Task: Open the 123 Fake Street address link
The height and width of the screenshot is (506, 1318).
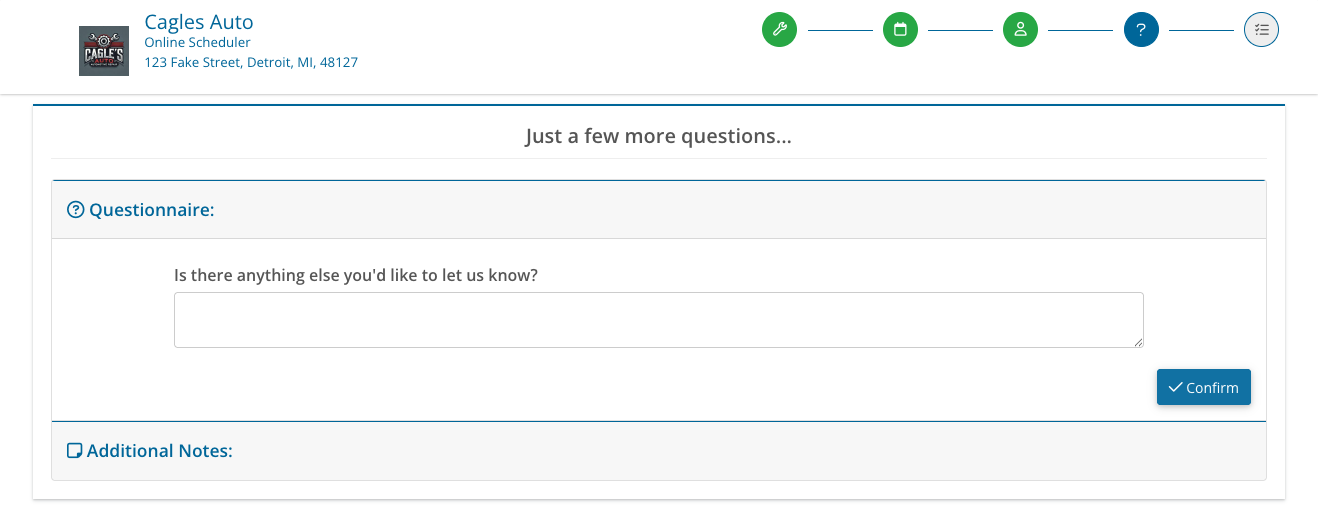Action: pyautogui.click(x=251, y=62)
